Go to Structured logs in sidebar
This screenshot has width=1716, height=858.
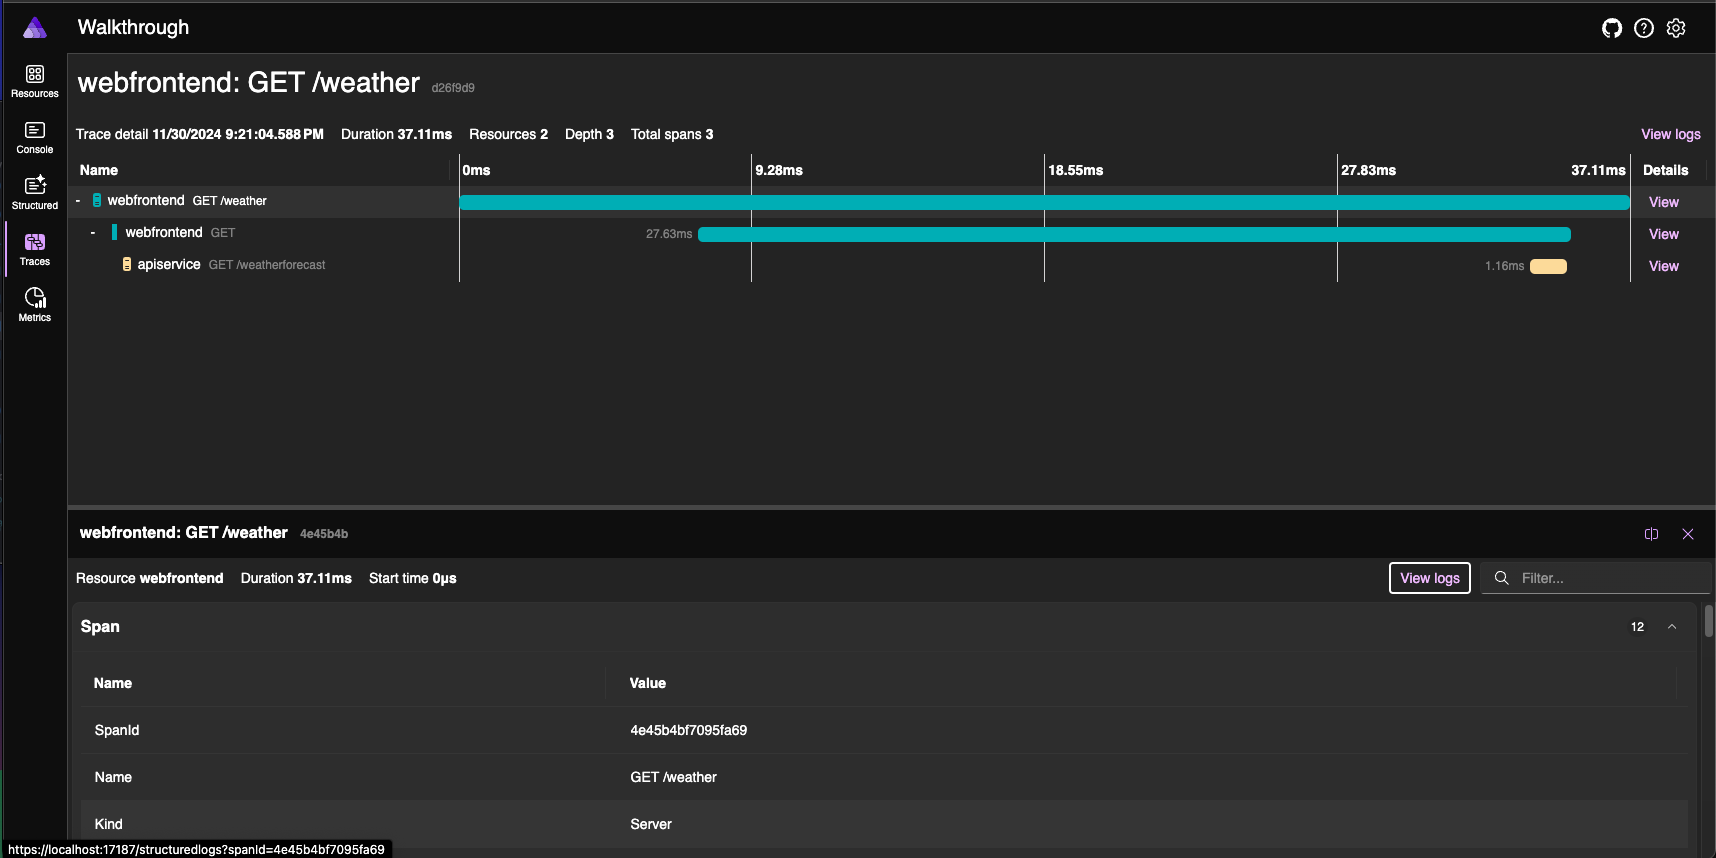(x=35, y=193)
